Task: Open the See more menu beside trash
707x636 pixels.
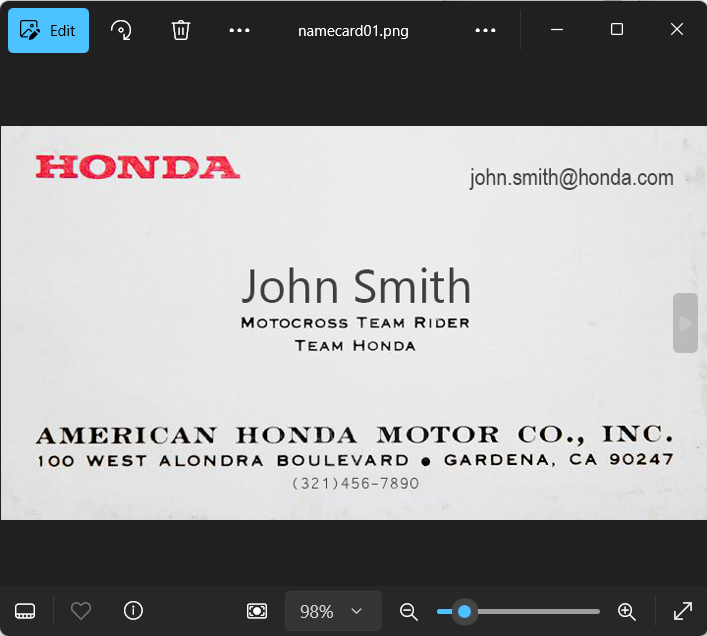Action: (x=239, y=31)
